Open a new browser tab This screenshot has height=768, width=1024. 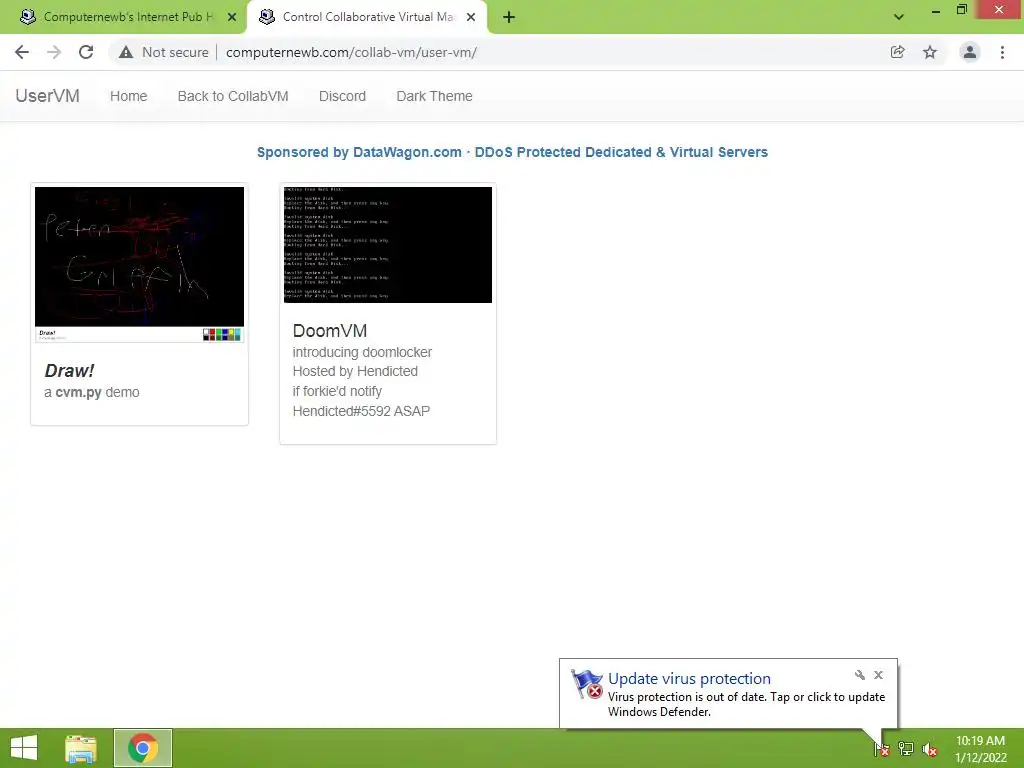509,18
